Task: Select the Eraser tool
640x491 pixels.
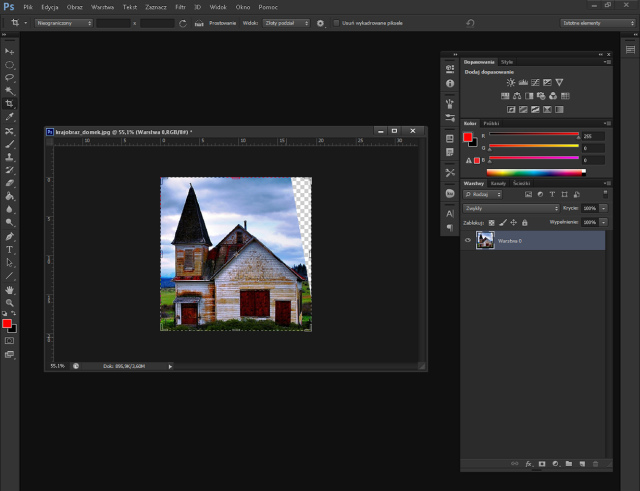Action: (9, 183)
